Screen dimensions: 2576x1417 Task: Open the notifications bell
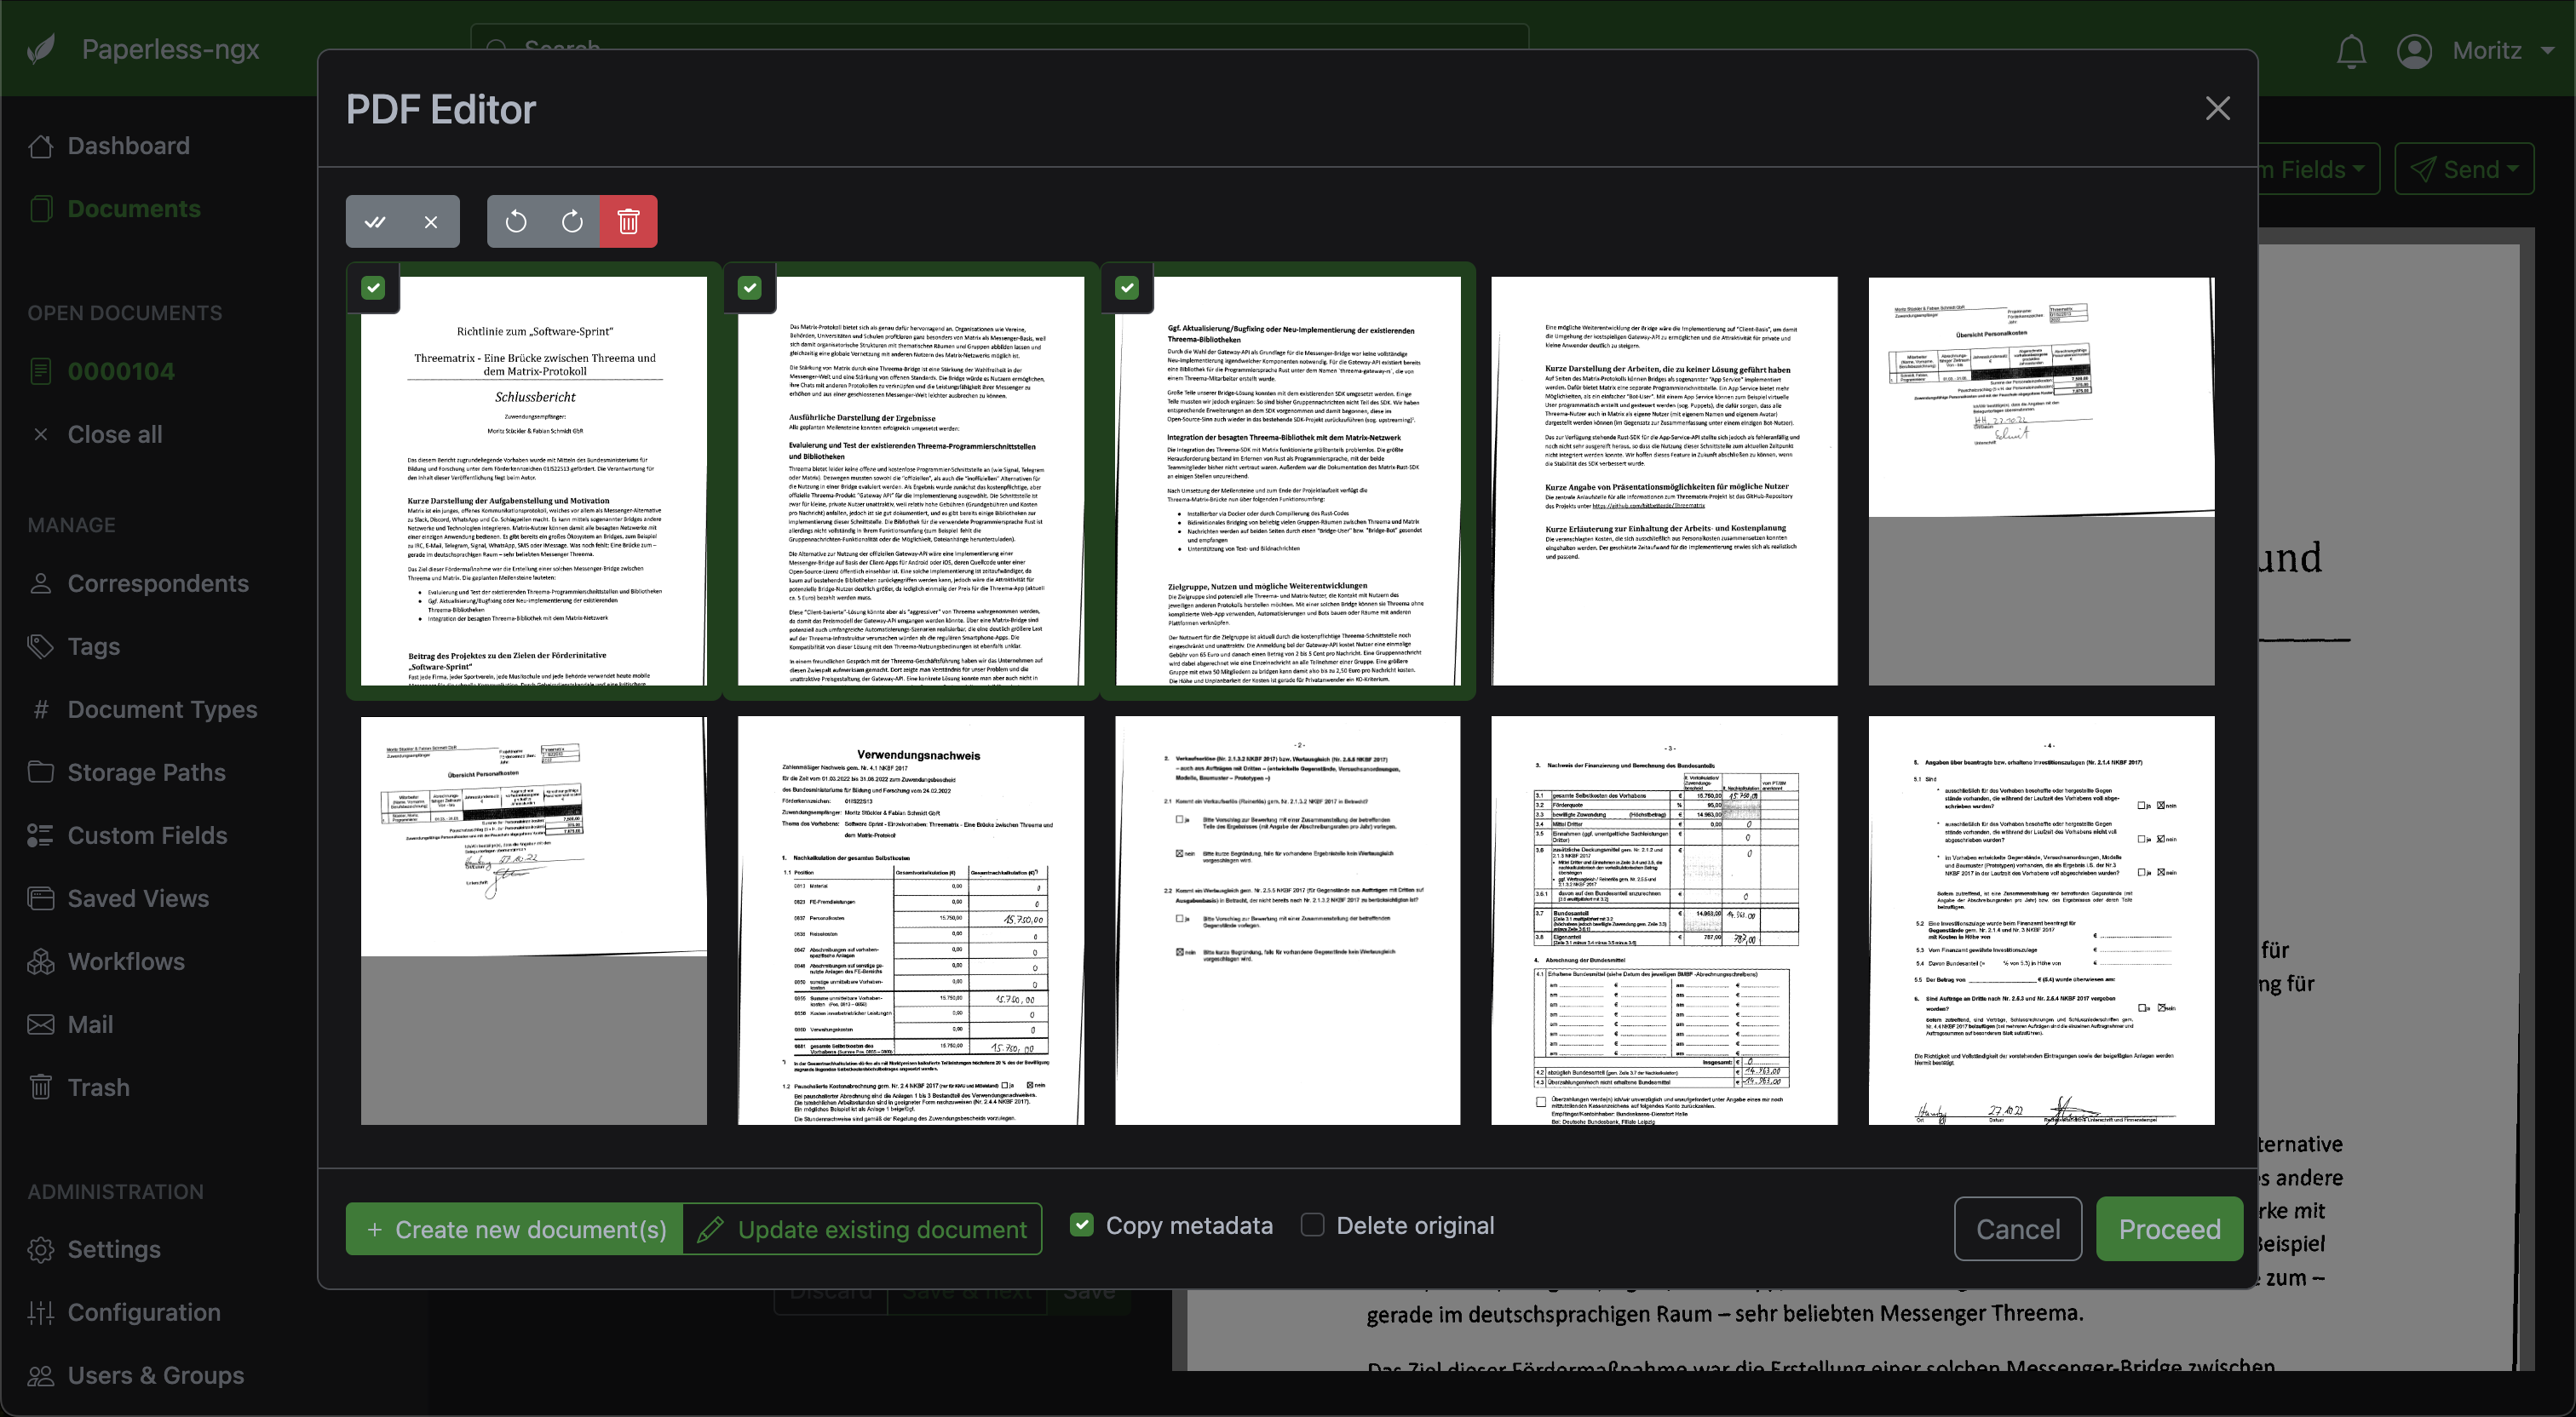tap(2351, 50)
